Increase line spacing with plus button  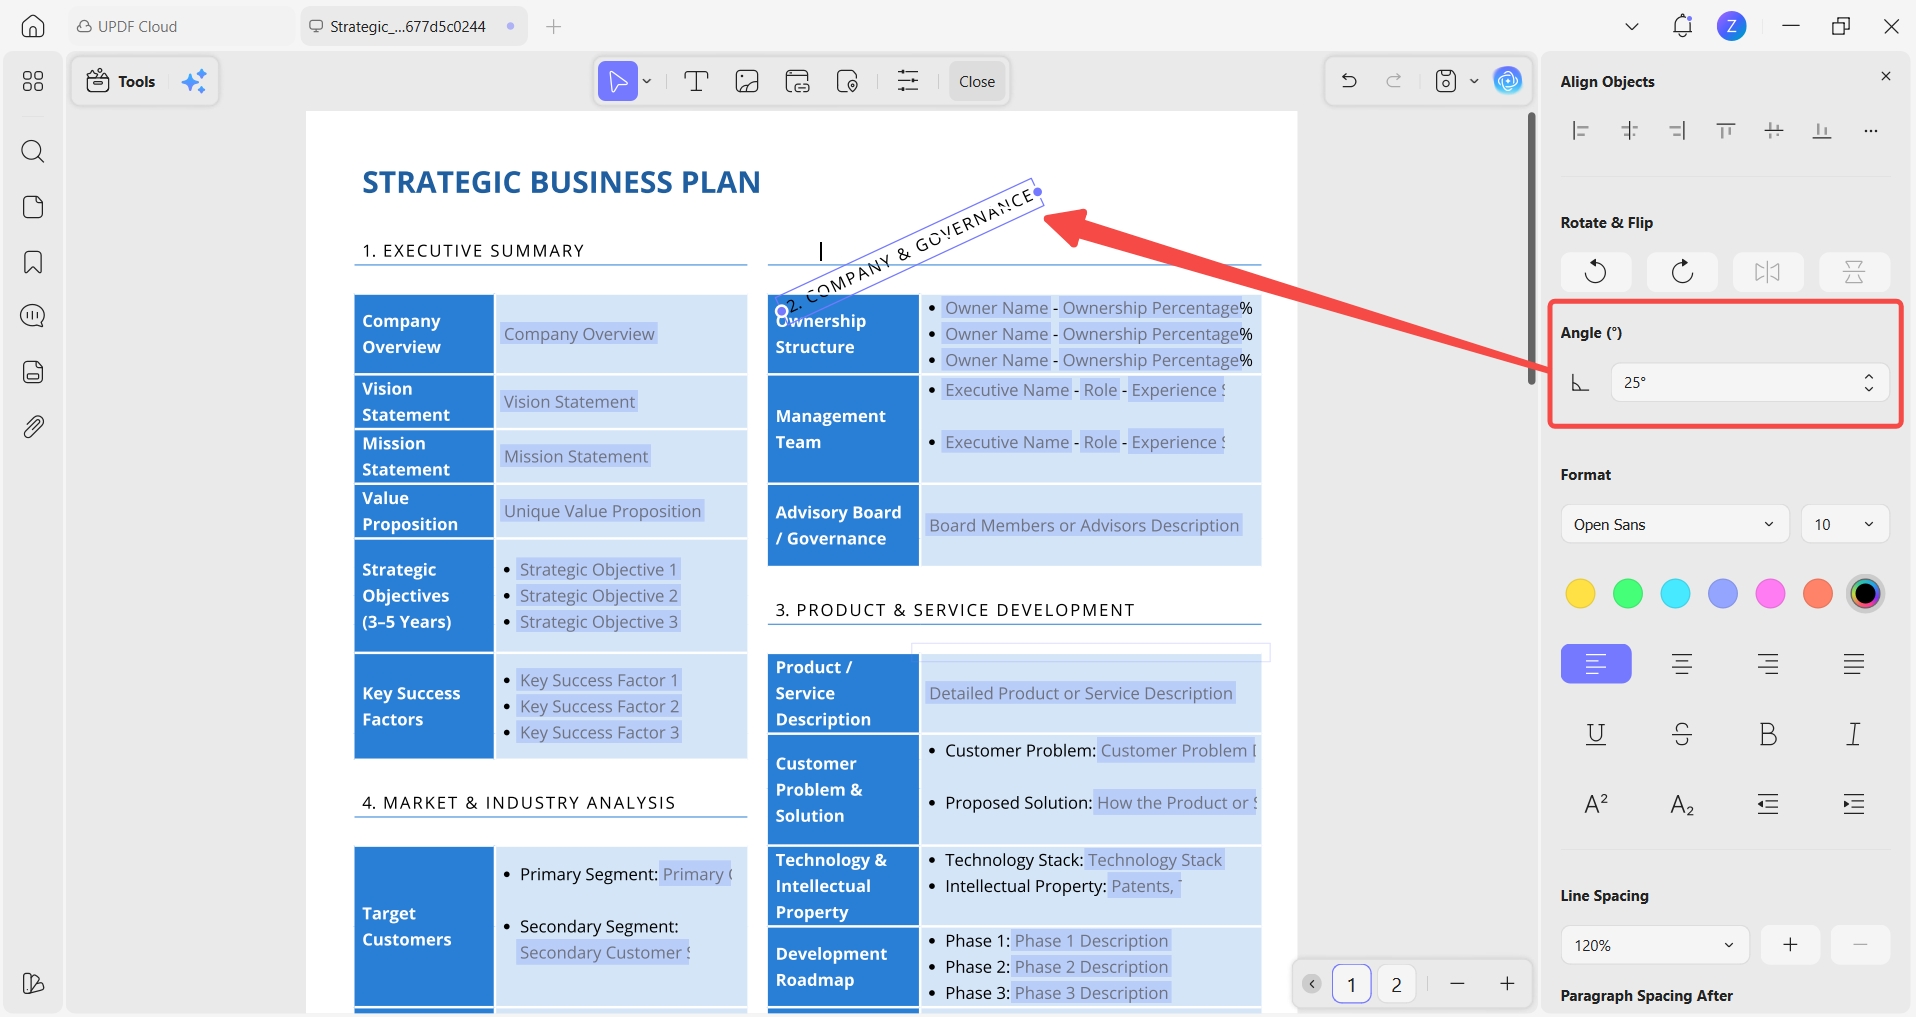[x=1790, y=945]
